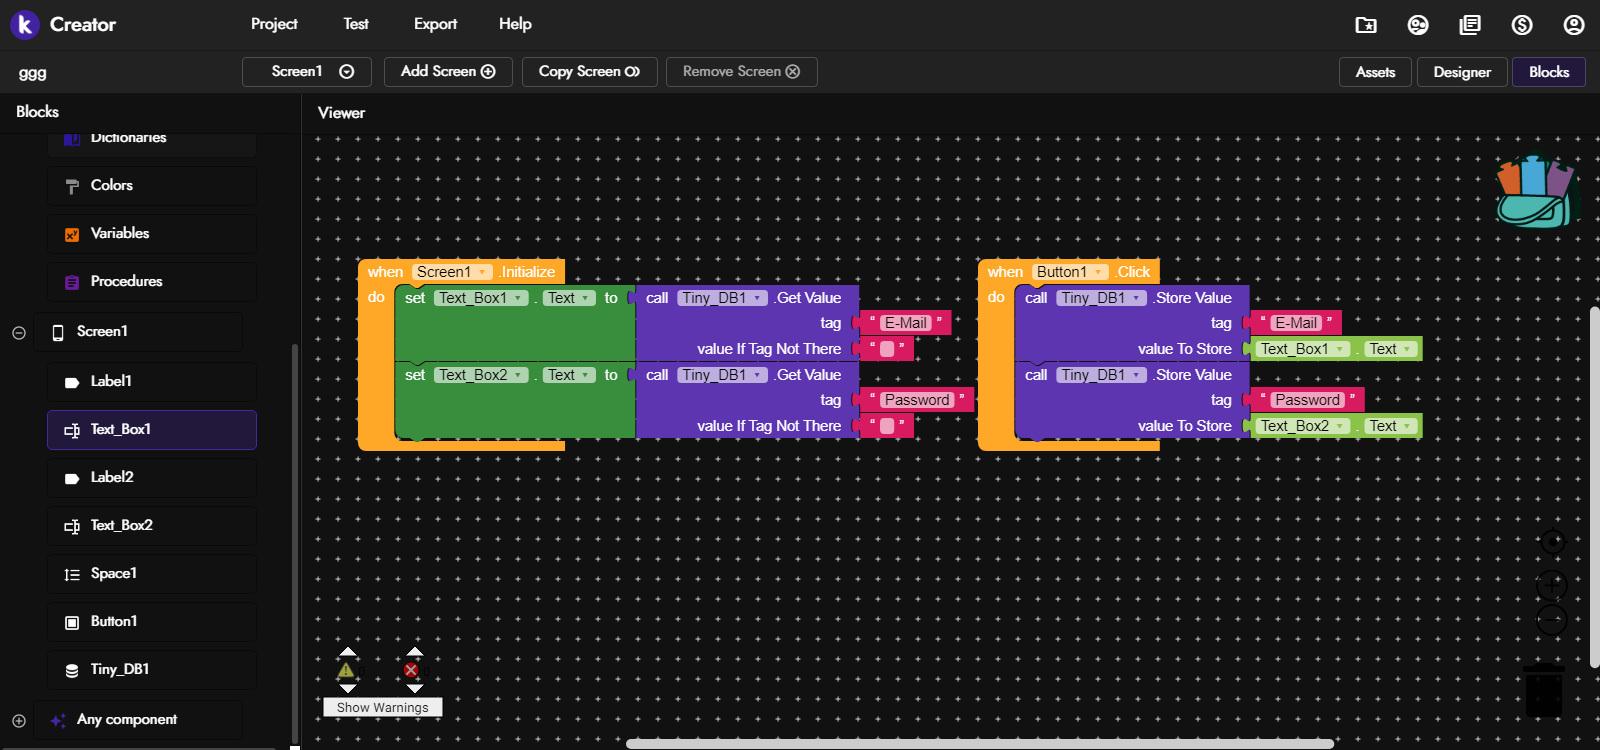The image size is (1600, 750).
Task: Open the starred folder projects icon
Action: pyautogui.click(x=1366, y=25)
